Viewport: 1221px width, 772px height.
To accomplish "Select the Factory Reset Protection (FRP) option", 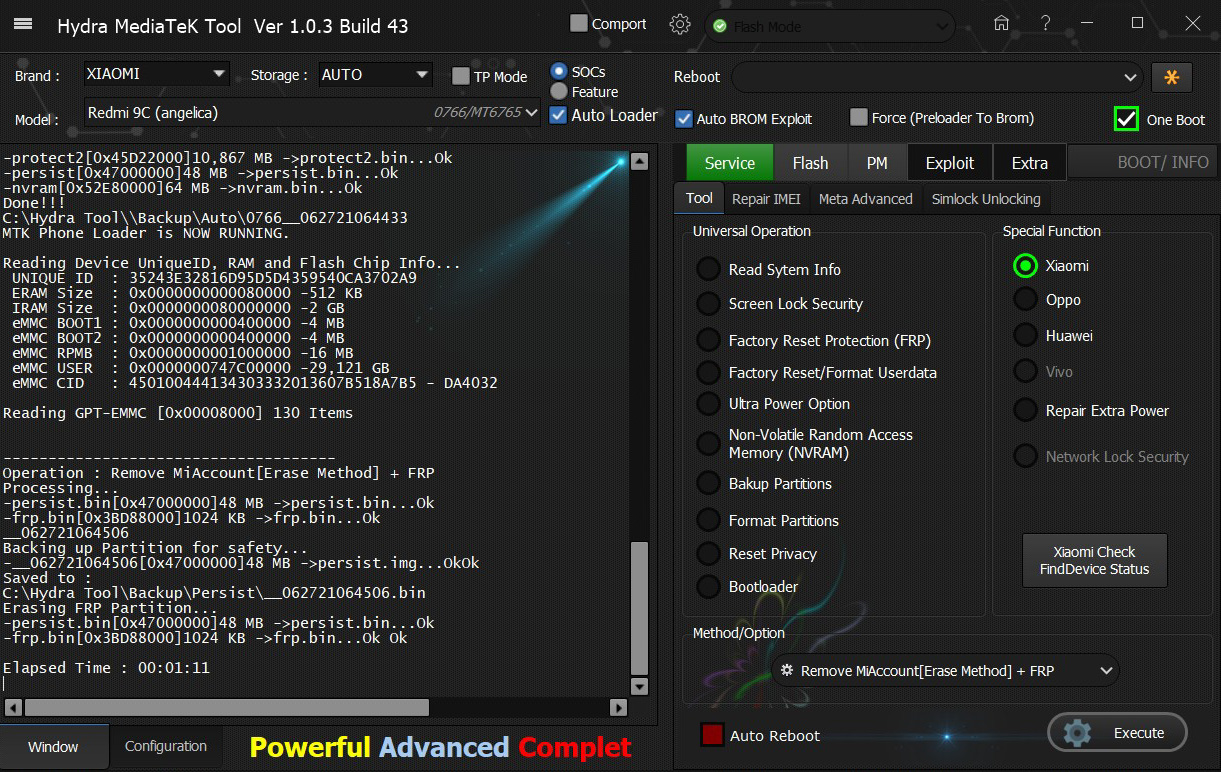I will 709,341.
